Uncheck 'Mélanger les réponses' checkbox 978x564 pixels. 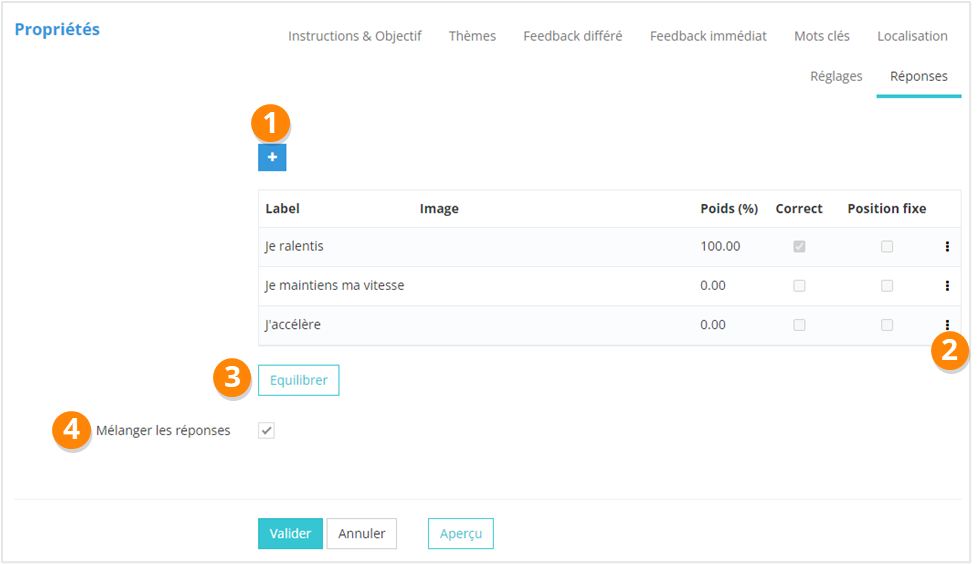(x=266, y=431)
